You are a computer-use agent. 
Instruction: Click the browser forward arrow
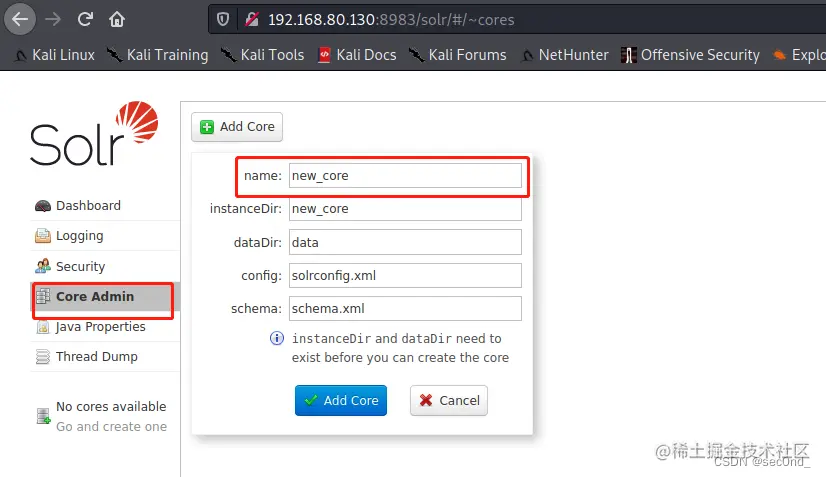coord(53,20)
